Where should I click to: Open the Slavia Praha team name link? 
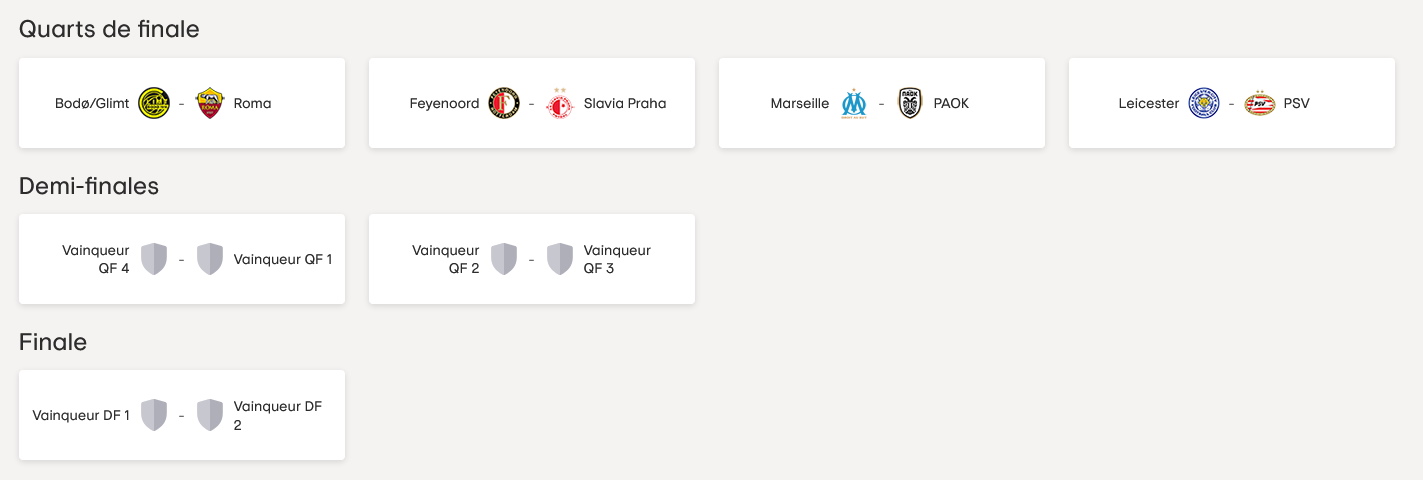625,103
